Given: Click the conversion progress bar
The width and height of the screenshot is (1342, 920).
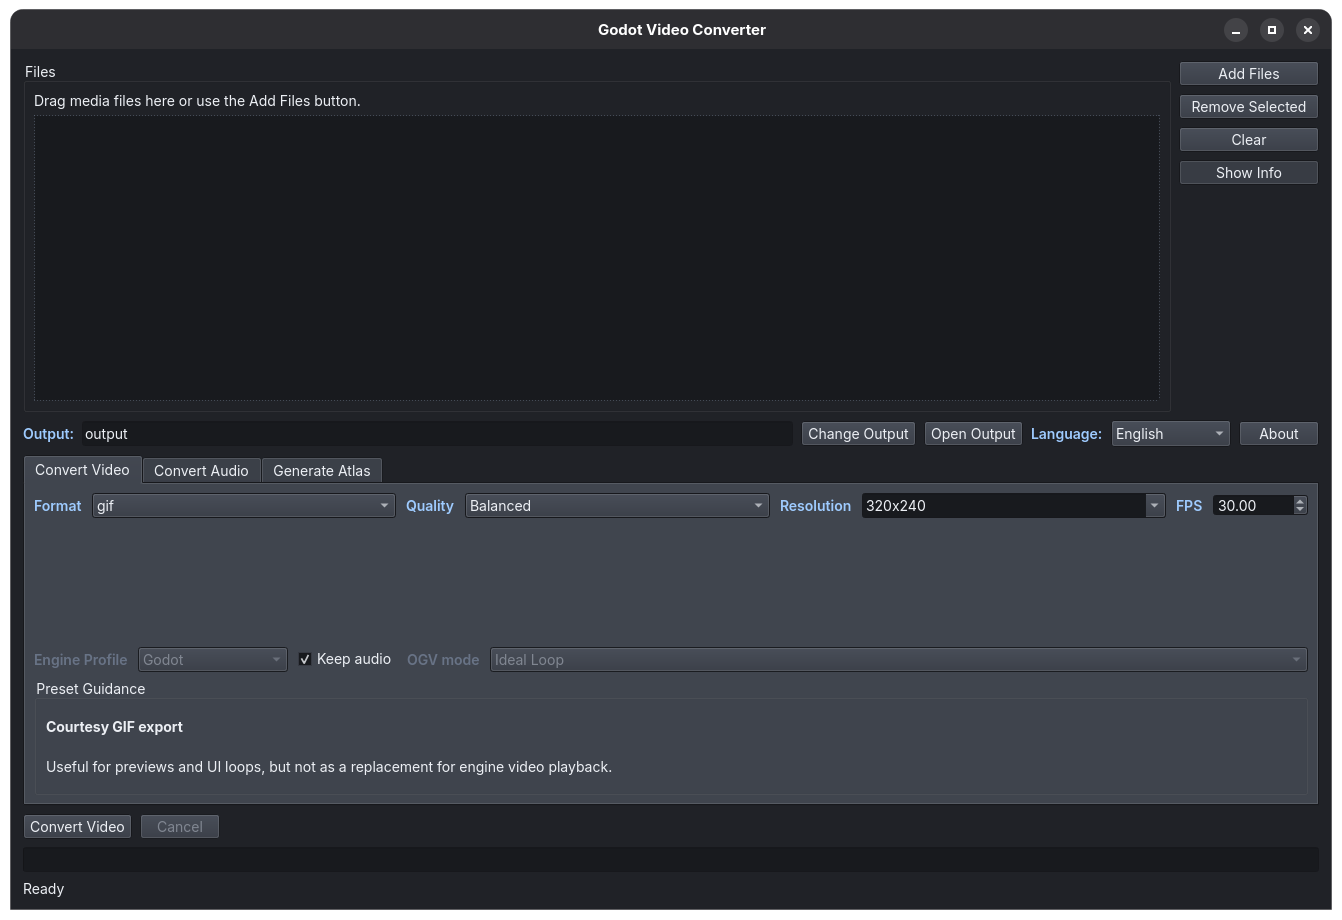Looking at the screenshot, I should tap(670, 859).
